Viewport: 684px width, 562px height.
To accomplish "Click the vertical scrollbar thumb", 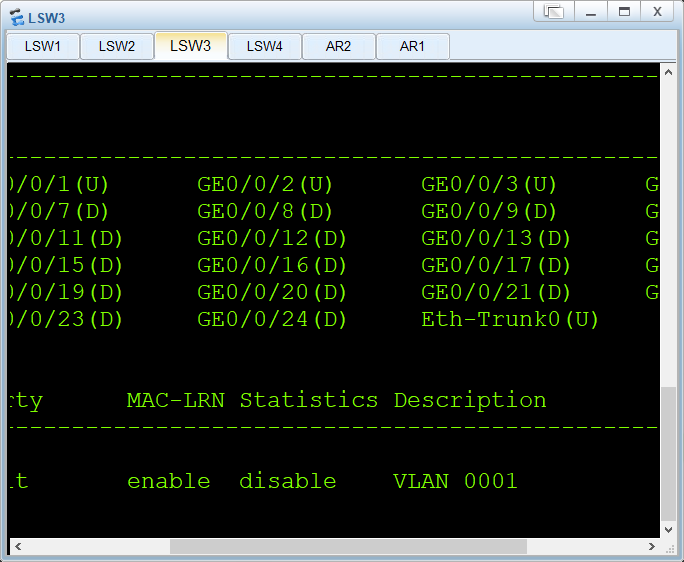I will (668, 453).
